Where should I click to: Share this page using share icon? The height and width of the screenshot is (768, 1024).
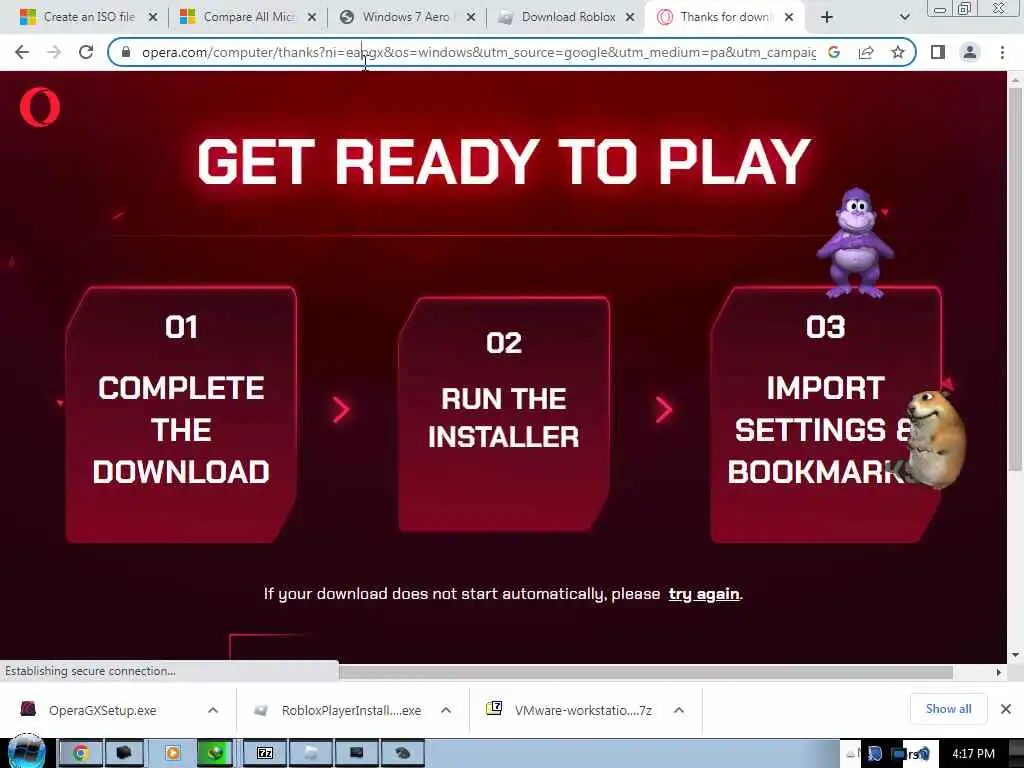pos(866,52)
